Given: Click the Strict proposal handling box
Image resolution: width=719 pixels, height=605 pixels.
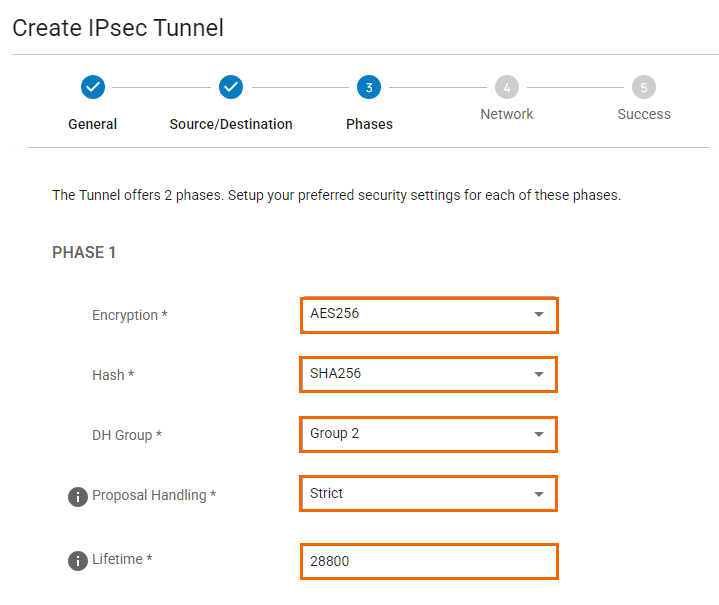Looking at the screenshot, I should 410,494.
